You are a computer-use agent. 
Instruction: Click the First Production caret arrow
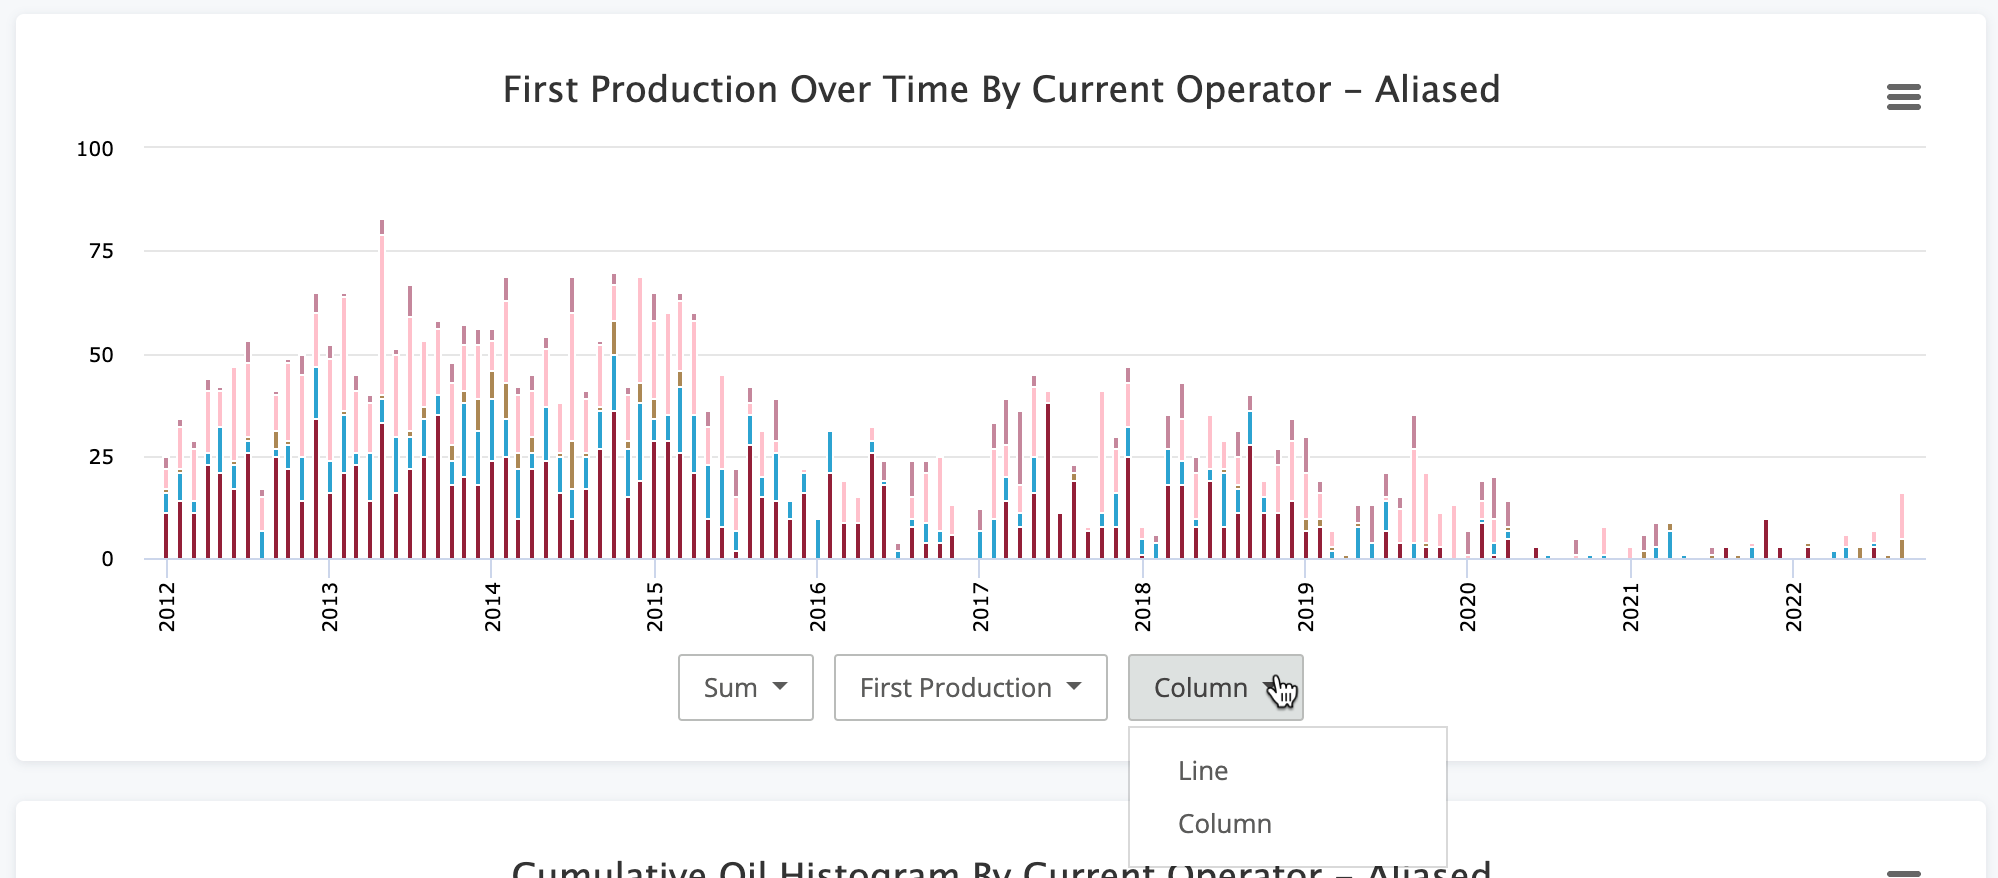1074,686
